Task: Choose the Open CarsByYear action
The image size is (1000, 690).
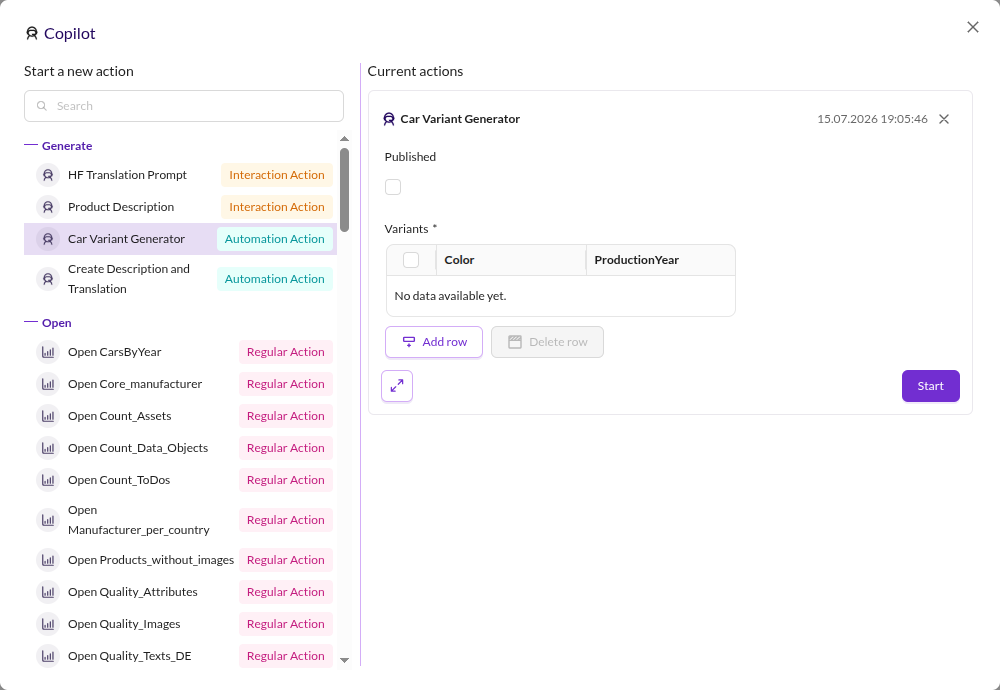Action: (180, 352)
